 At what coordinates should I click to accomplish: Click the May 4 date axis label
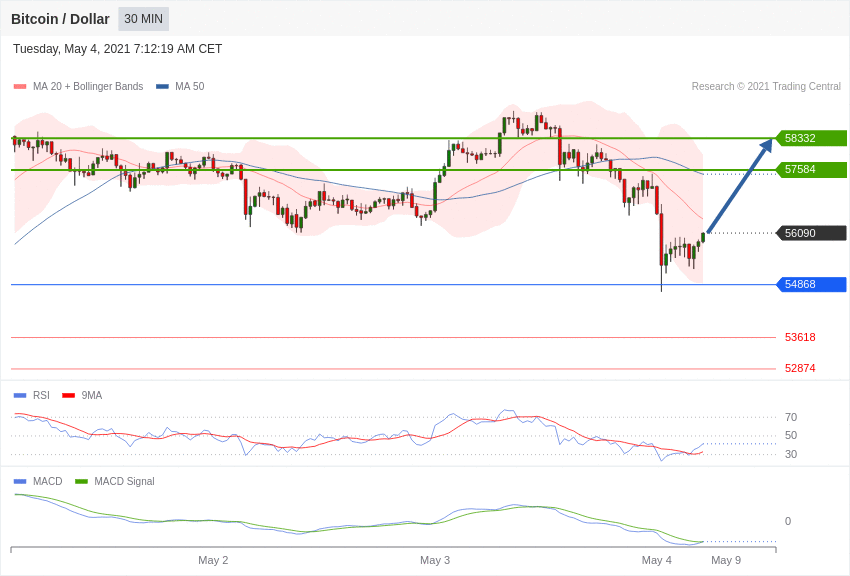click(x=656, y=560)
